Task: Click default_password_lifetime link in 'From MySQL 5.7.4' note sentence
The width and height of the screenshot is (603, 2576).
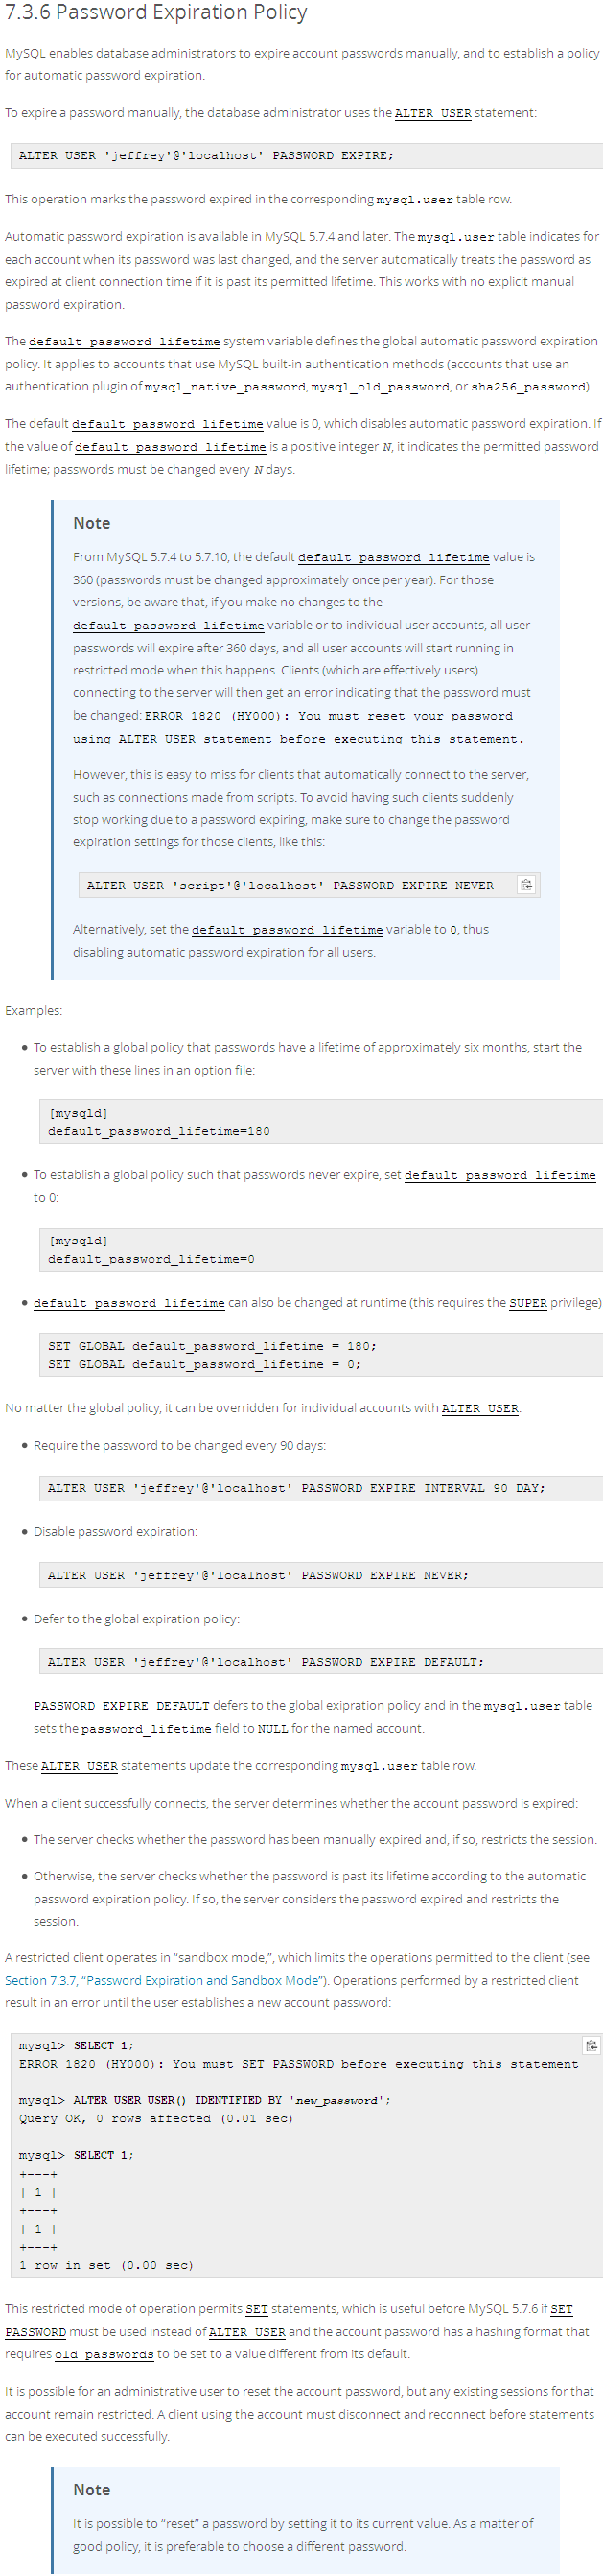Action: [393, 557]
